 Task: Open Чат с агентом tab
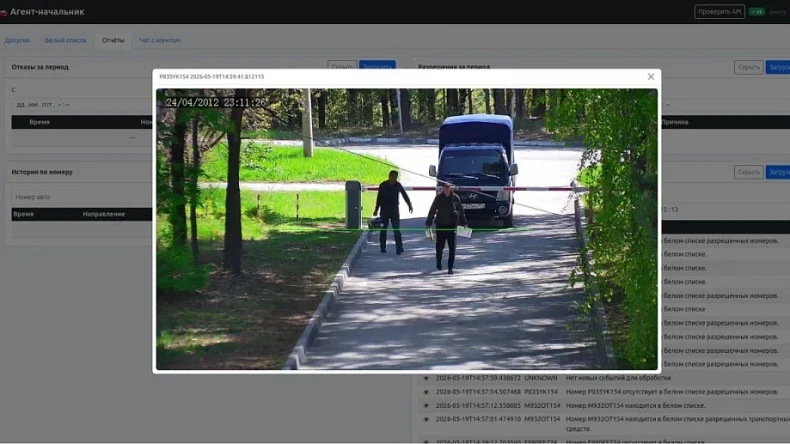pyautogui.click(x=160, y=40)
